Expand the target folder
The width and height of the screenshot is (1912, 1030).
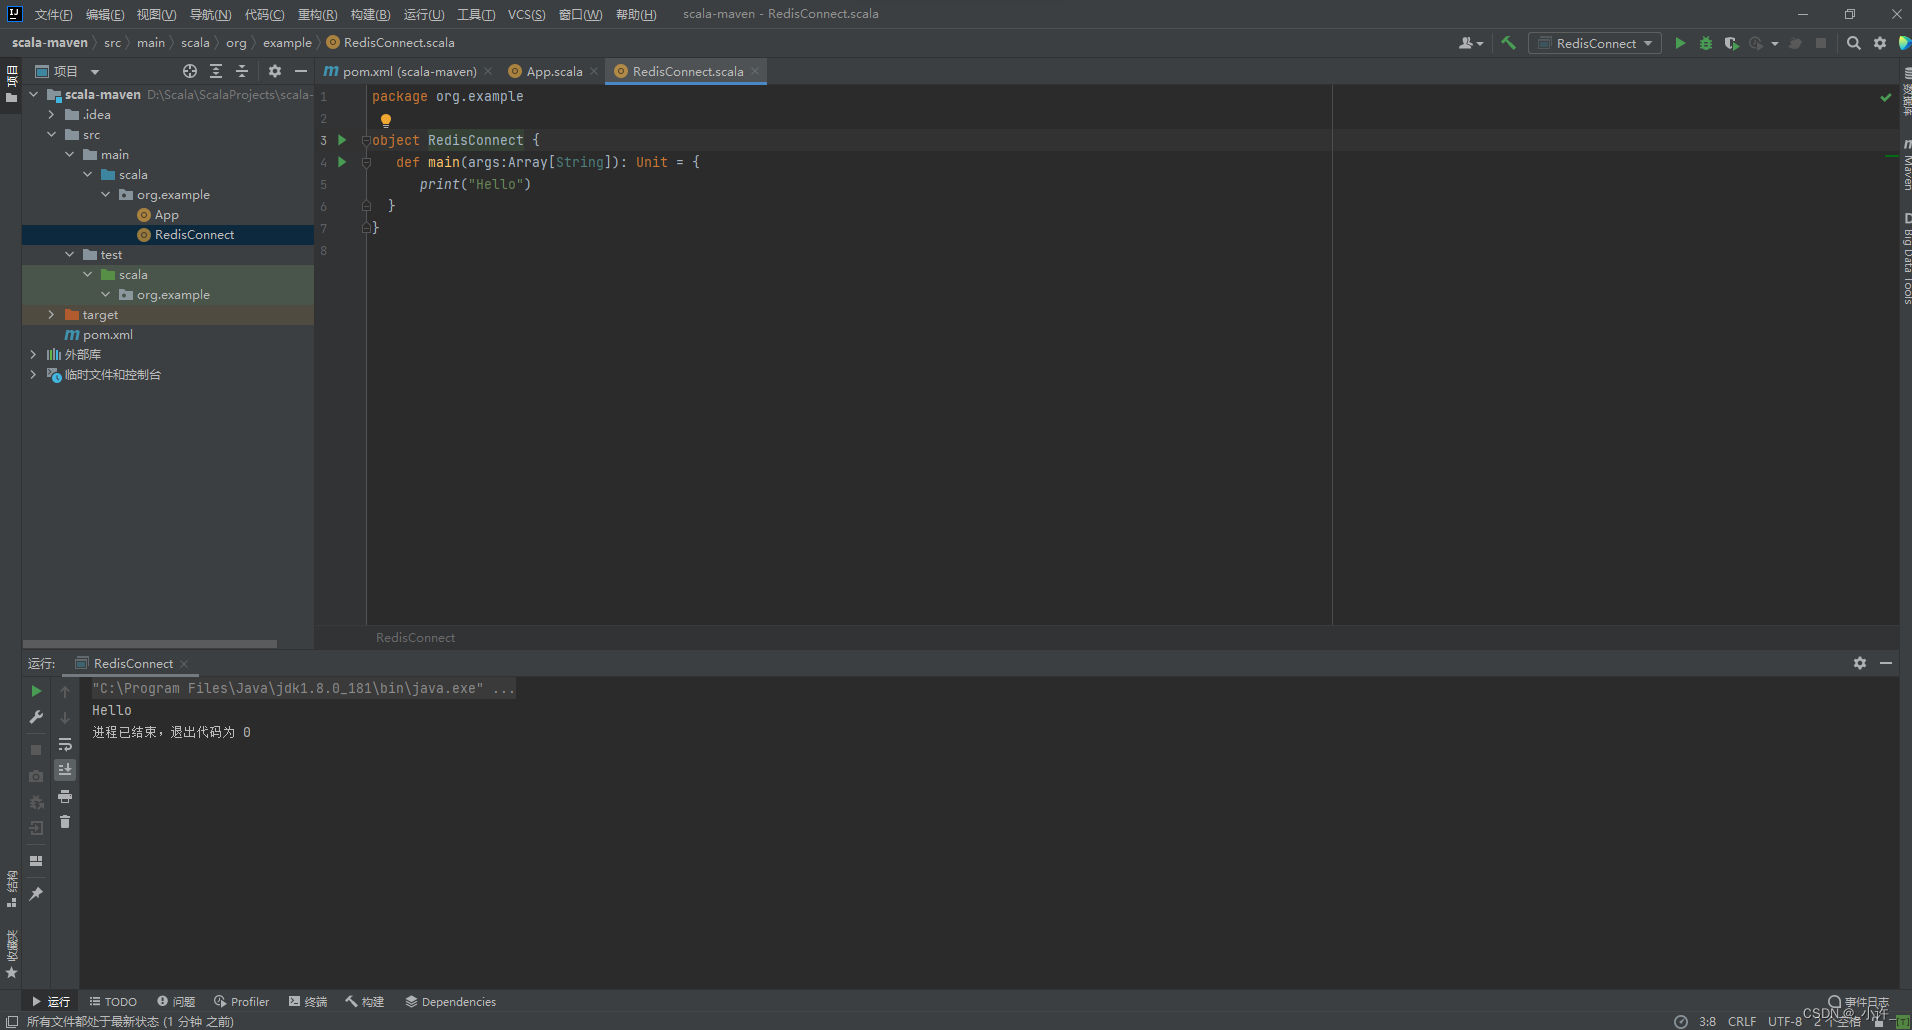(52, 314)
